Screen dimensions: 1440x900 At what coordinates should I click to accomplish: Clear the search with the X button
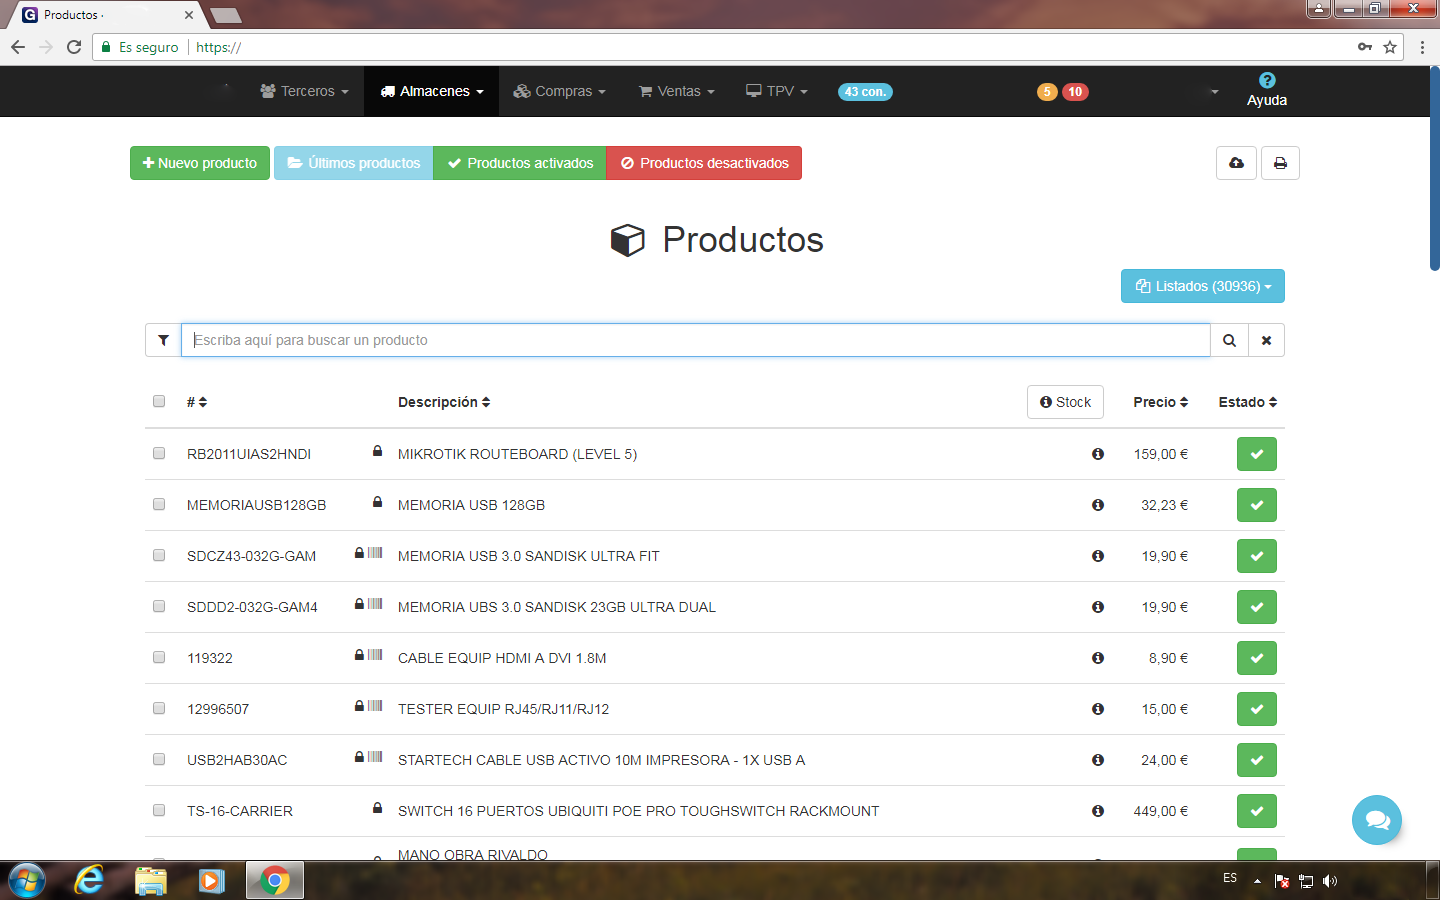pyautogui.click(x=1266, y=340)
